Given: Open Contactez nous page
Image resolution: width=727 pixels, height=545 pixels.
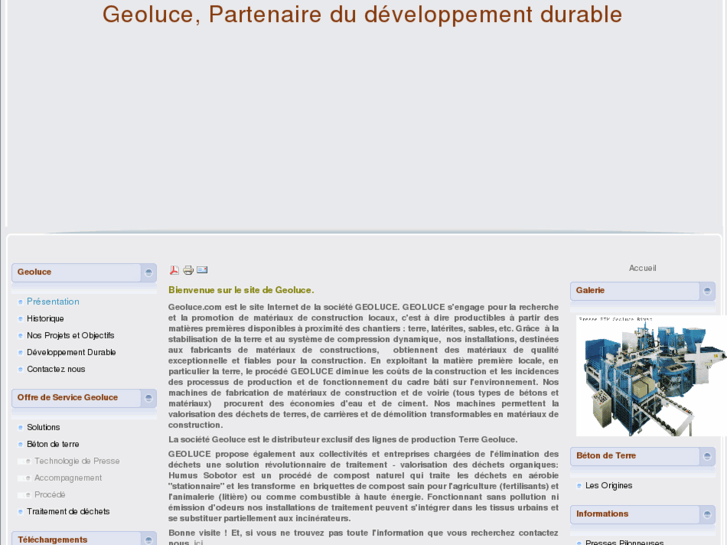Looking at the screenshot, I should point(56,369).
